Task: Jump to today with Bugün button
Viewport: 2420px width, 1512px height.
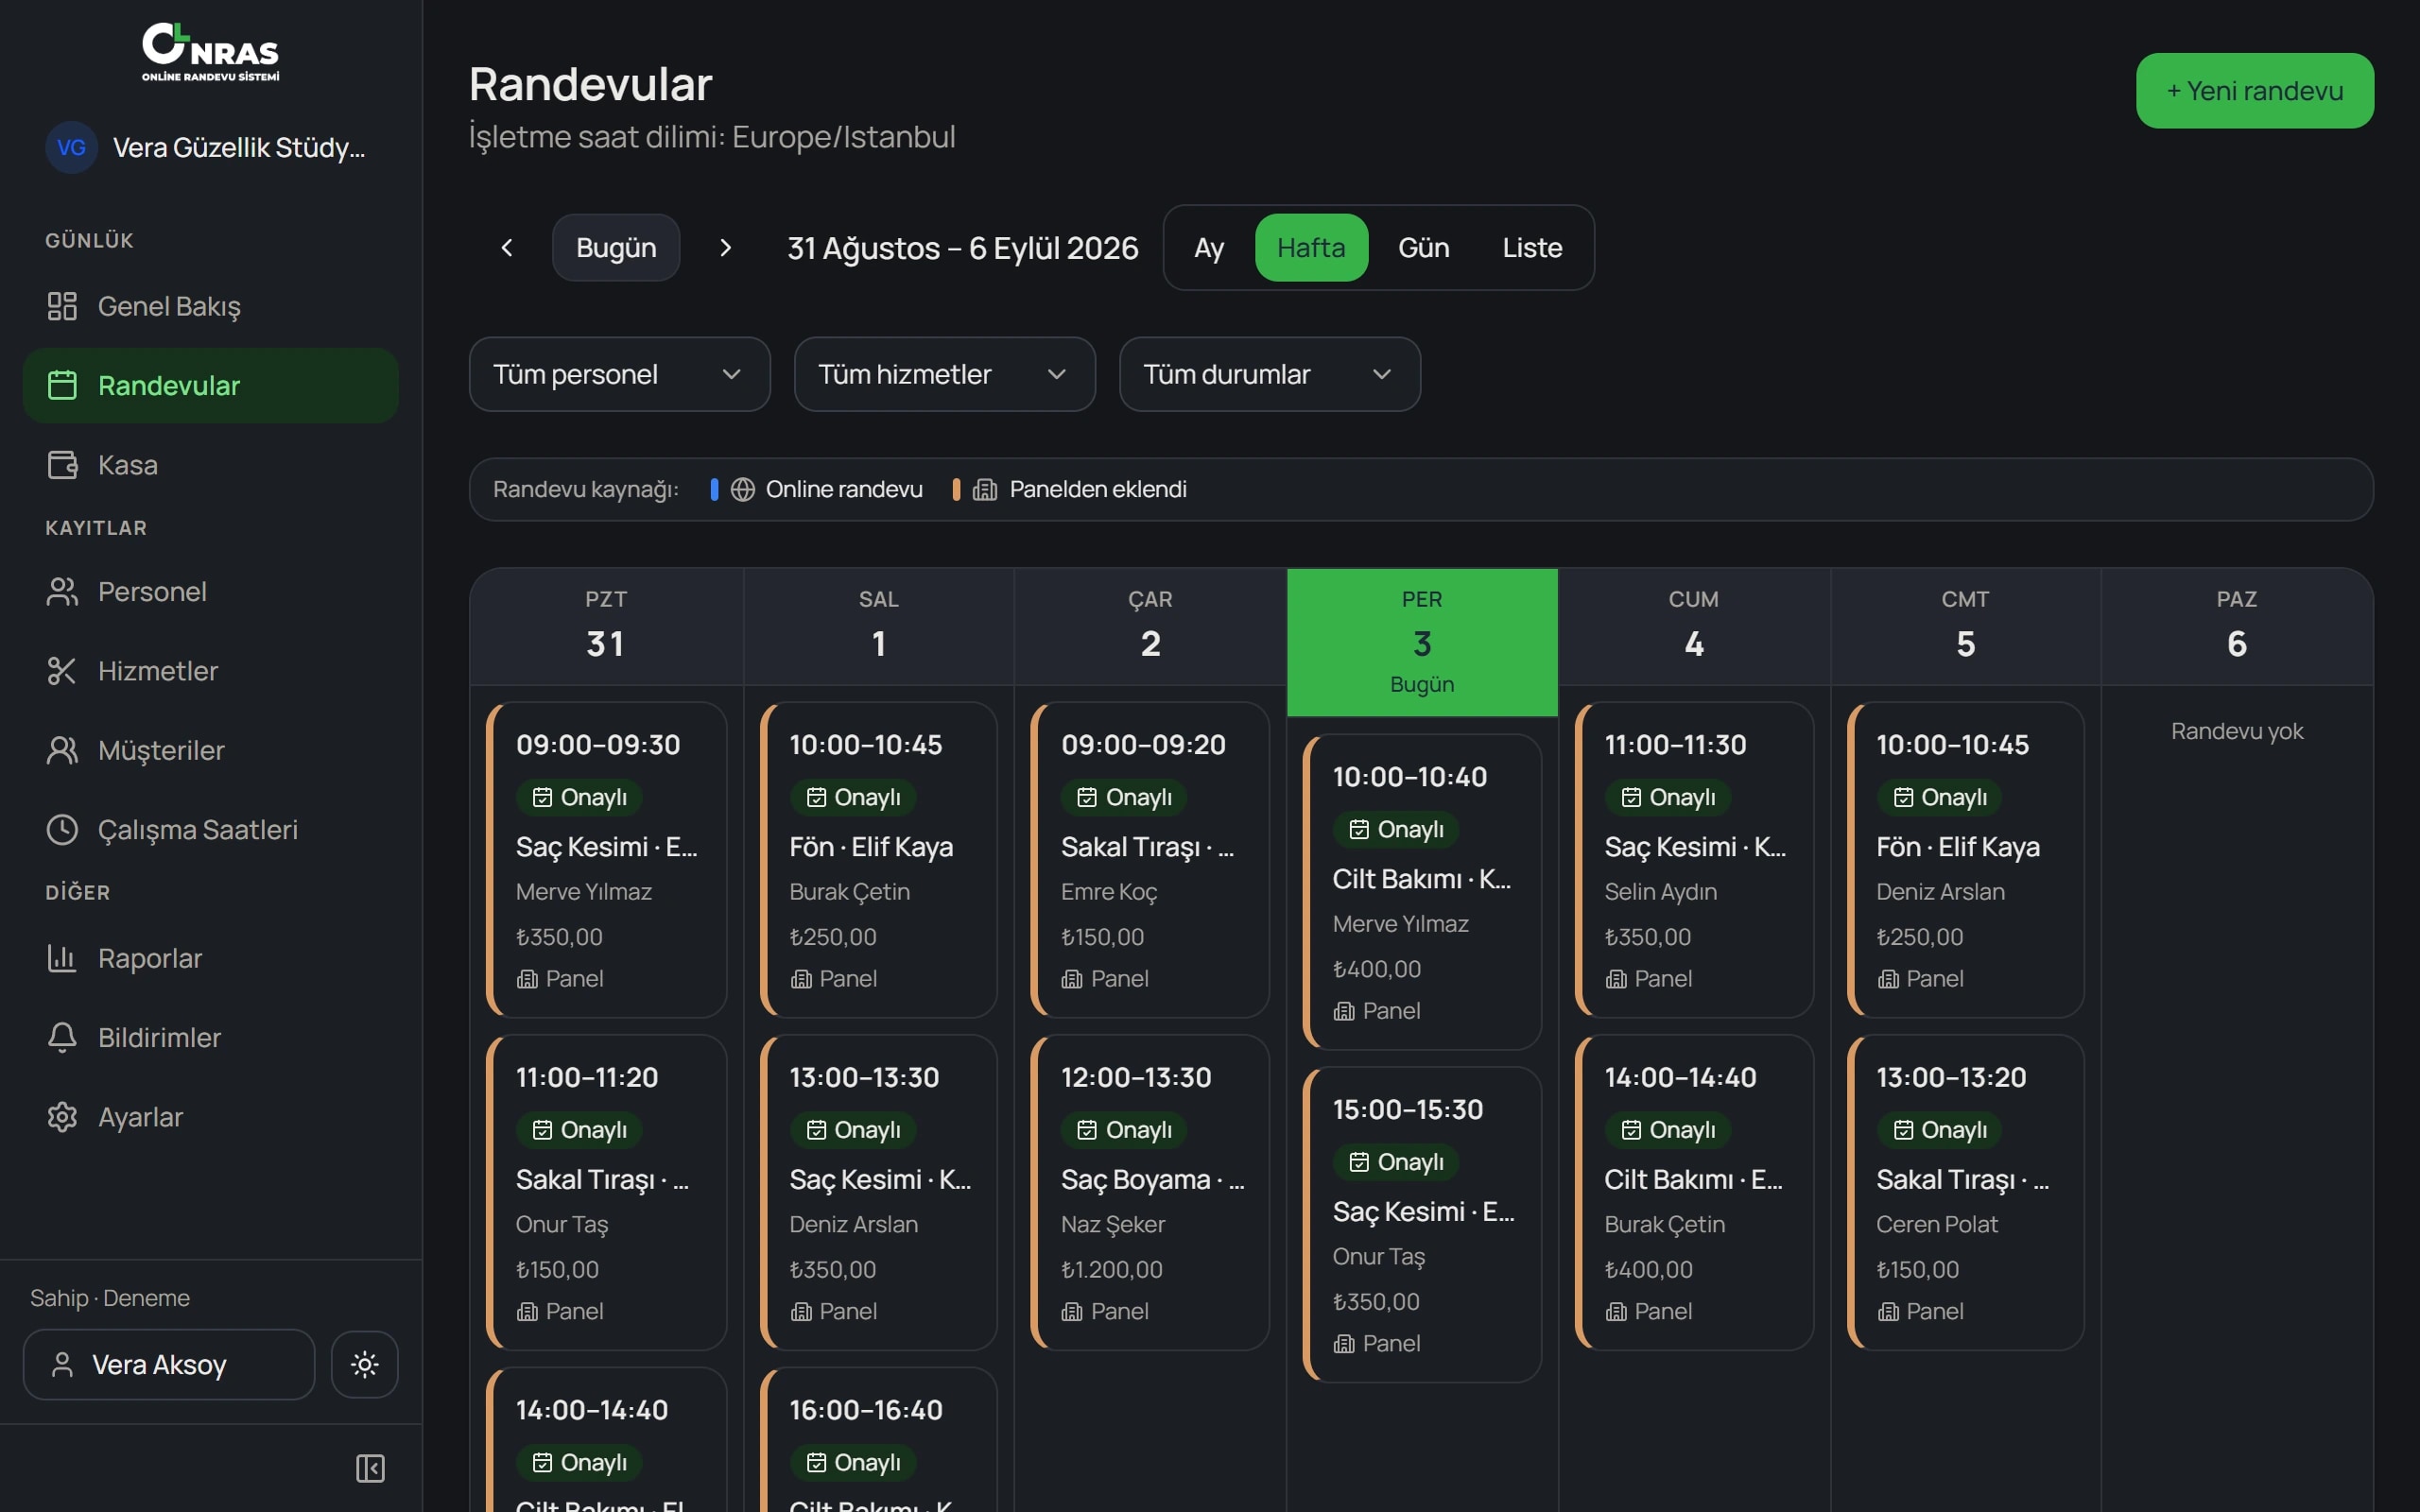Action: coord(616,248)
